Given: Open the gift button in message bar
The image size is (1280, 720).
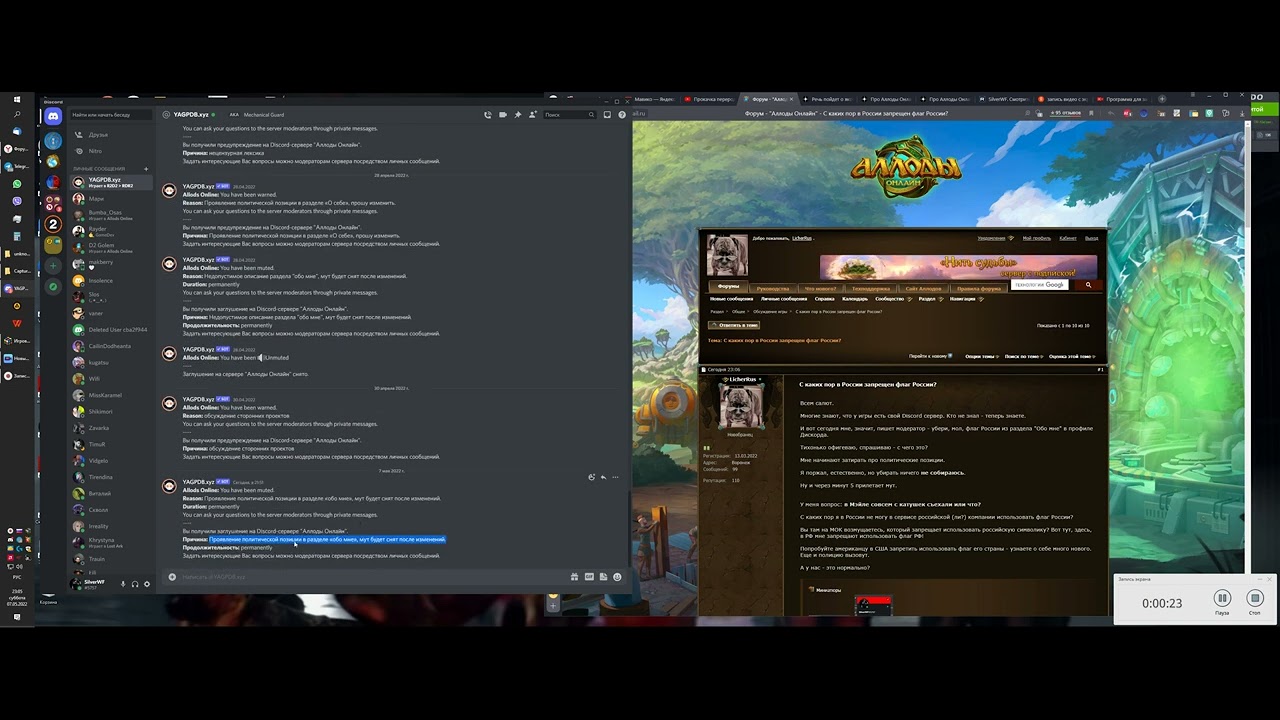Looking at the screenshot, I should pyautogui.click(x=574, y=577).
